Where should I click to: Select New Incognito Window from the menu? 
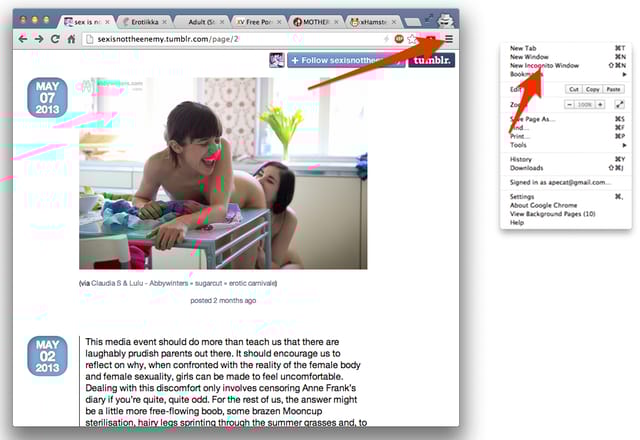click(544, 65)
